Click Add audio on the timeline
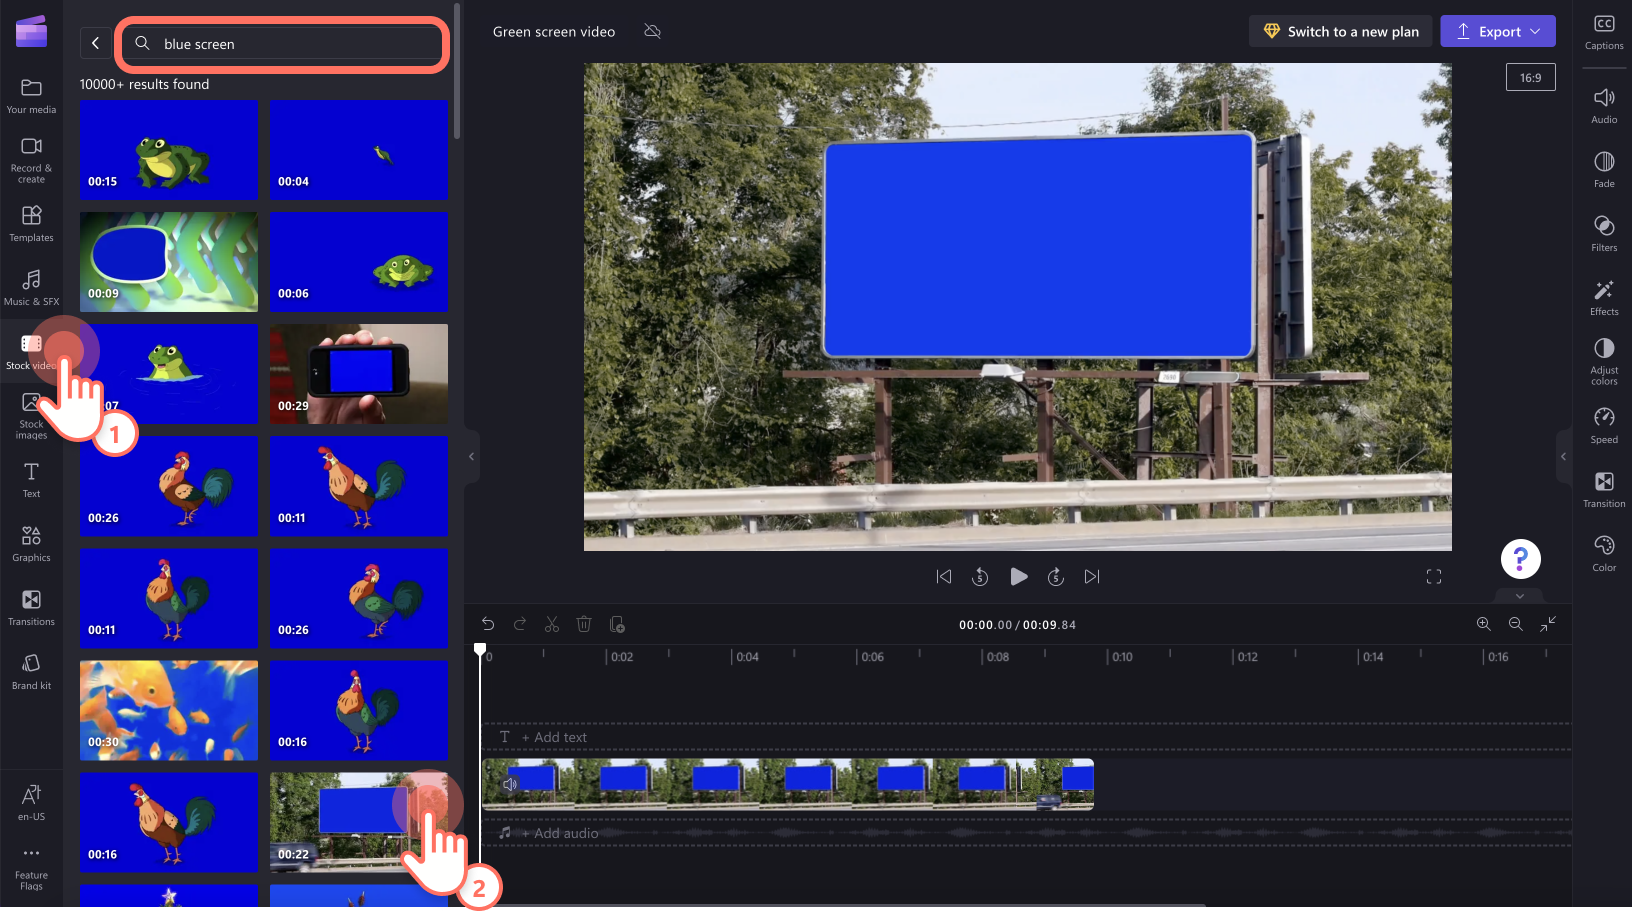Image resolution: width=1632 pixels, height=912 pixels. coord(560,834)
